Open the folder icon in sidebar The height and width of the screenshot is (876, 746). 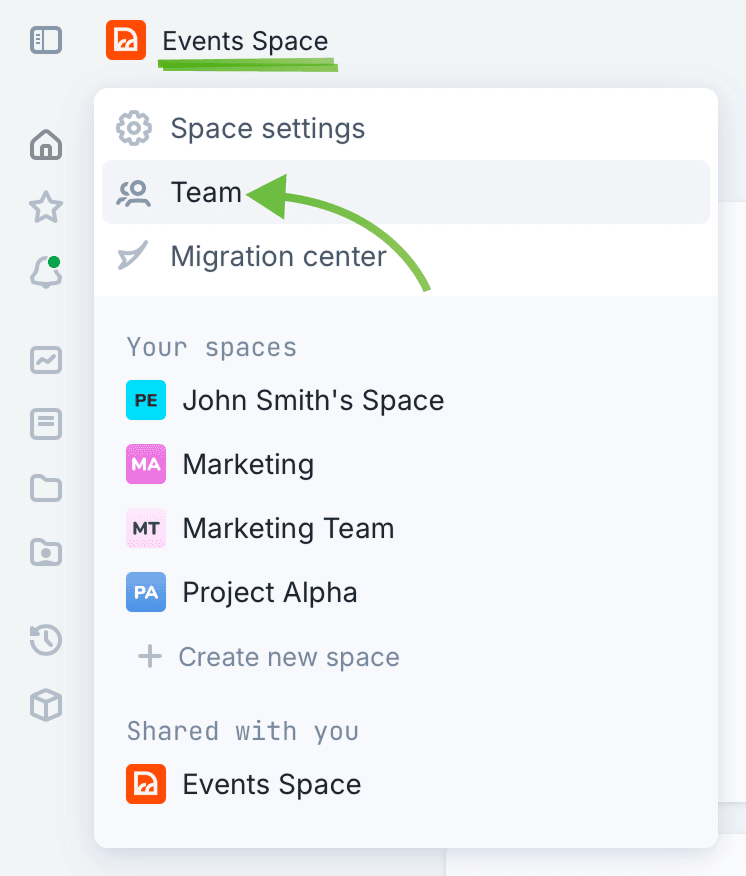(x=46, y=488)
